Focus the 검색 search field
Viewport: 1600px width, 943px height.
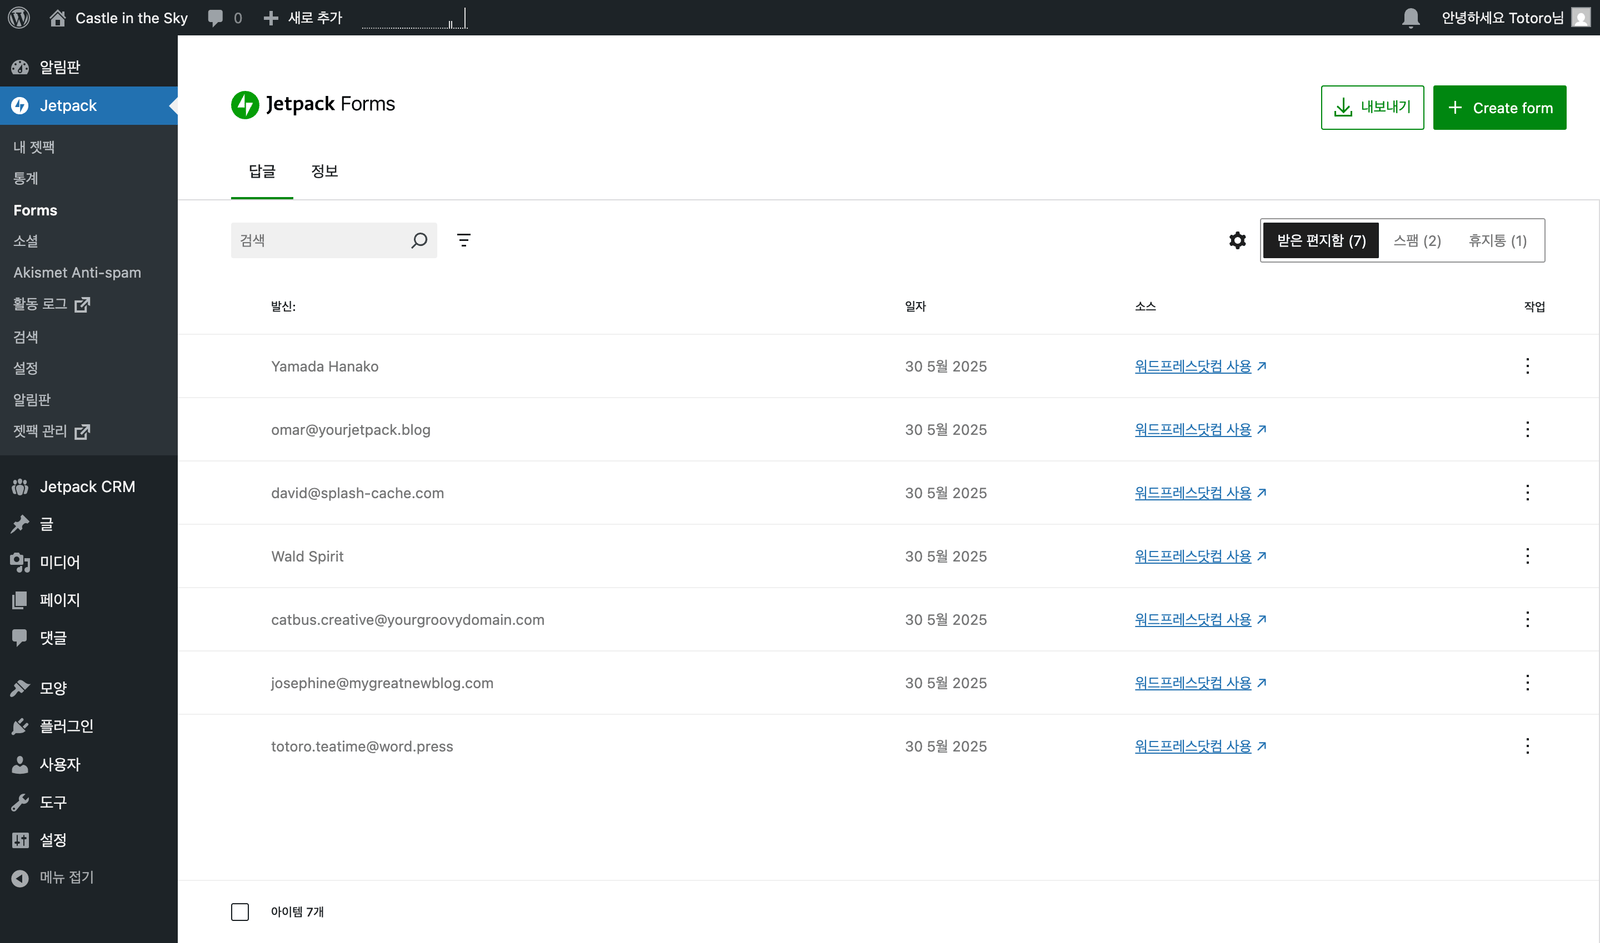[318, 240]
